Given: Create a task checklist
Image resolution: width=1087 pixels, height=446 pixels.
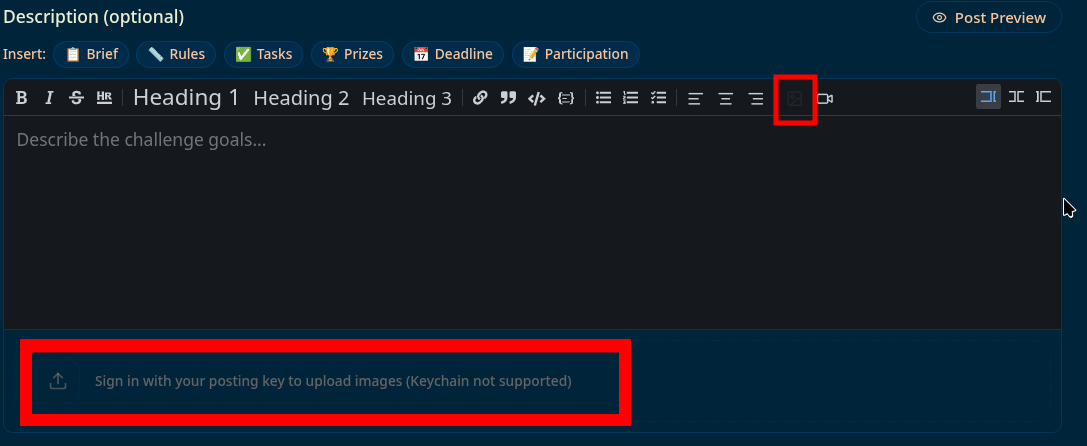Looking at the screenshot, I should pos(658,98).
